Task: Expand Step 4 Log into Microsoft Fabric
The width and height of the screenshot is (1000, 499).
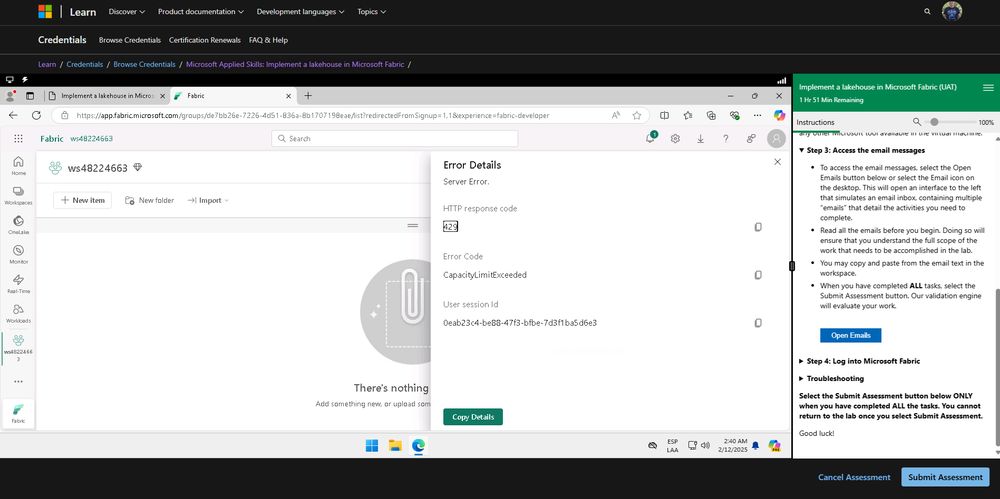Action: point(859,361)
